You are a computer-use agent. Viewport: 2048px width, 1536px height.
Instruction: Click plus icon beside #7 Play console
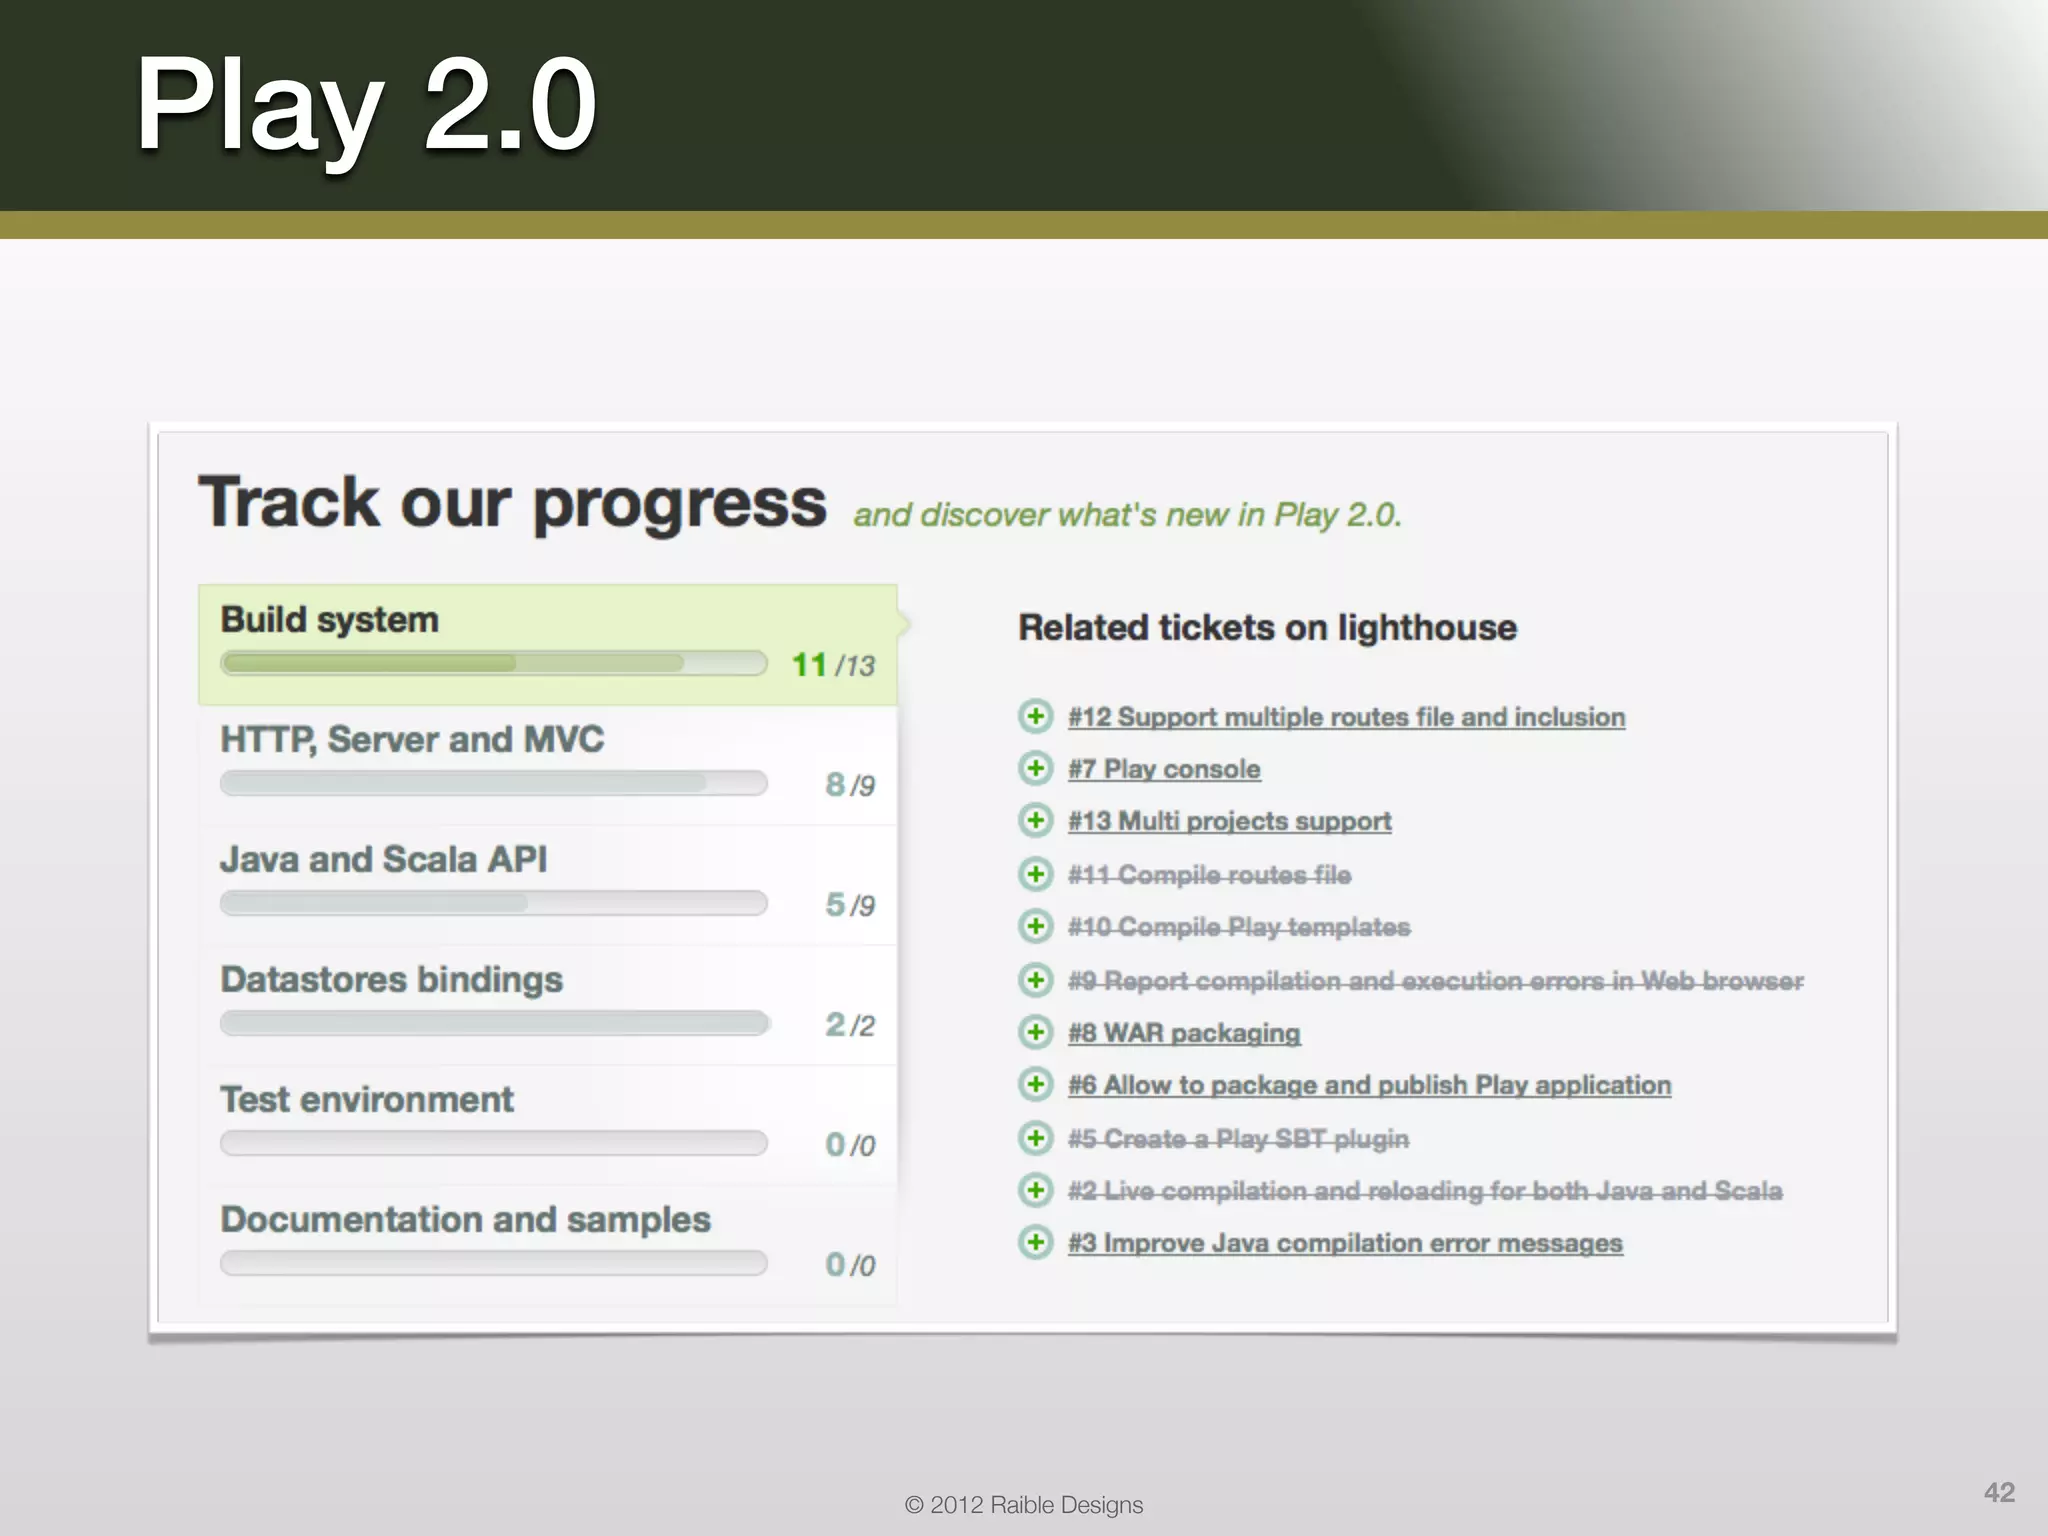click(x=1036, y=768)
